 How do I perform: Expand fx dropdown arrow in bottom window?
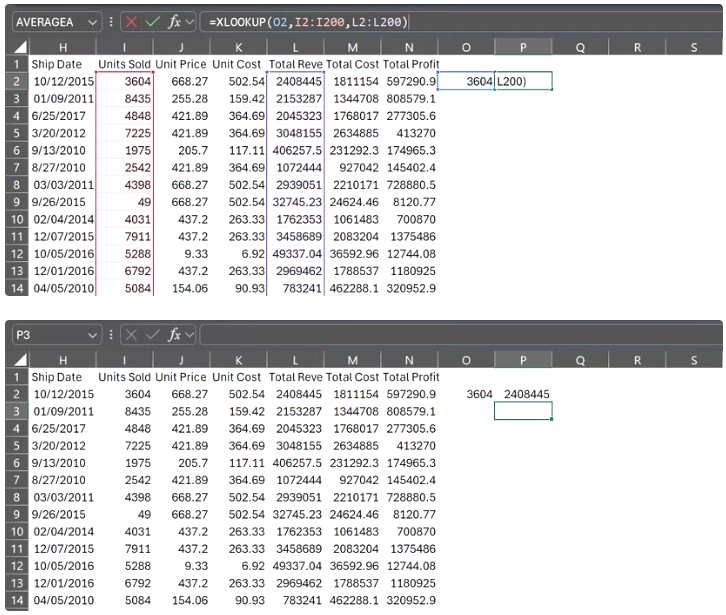(189, 334)
